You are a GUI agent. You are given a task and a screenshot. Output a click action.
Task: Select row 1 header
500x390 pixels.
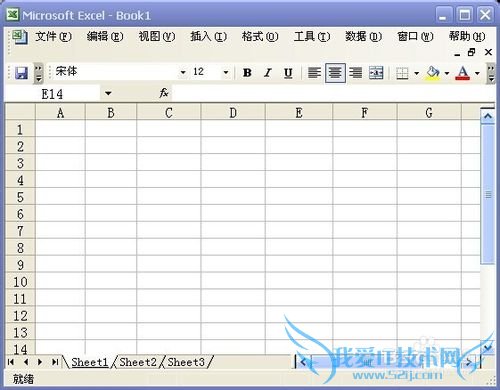click(x=20, y=129)
